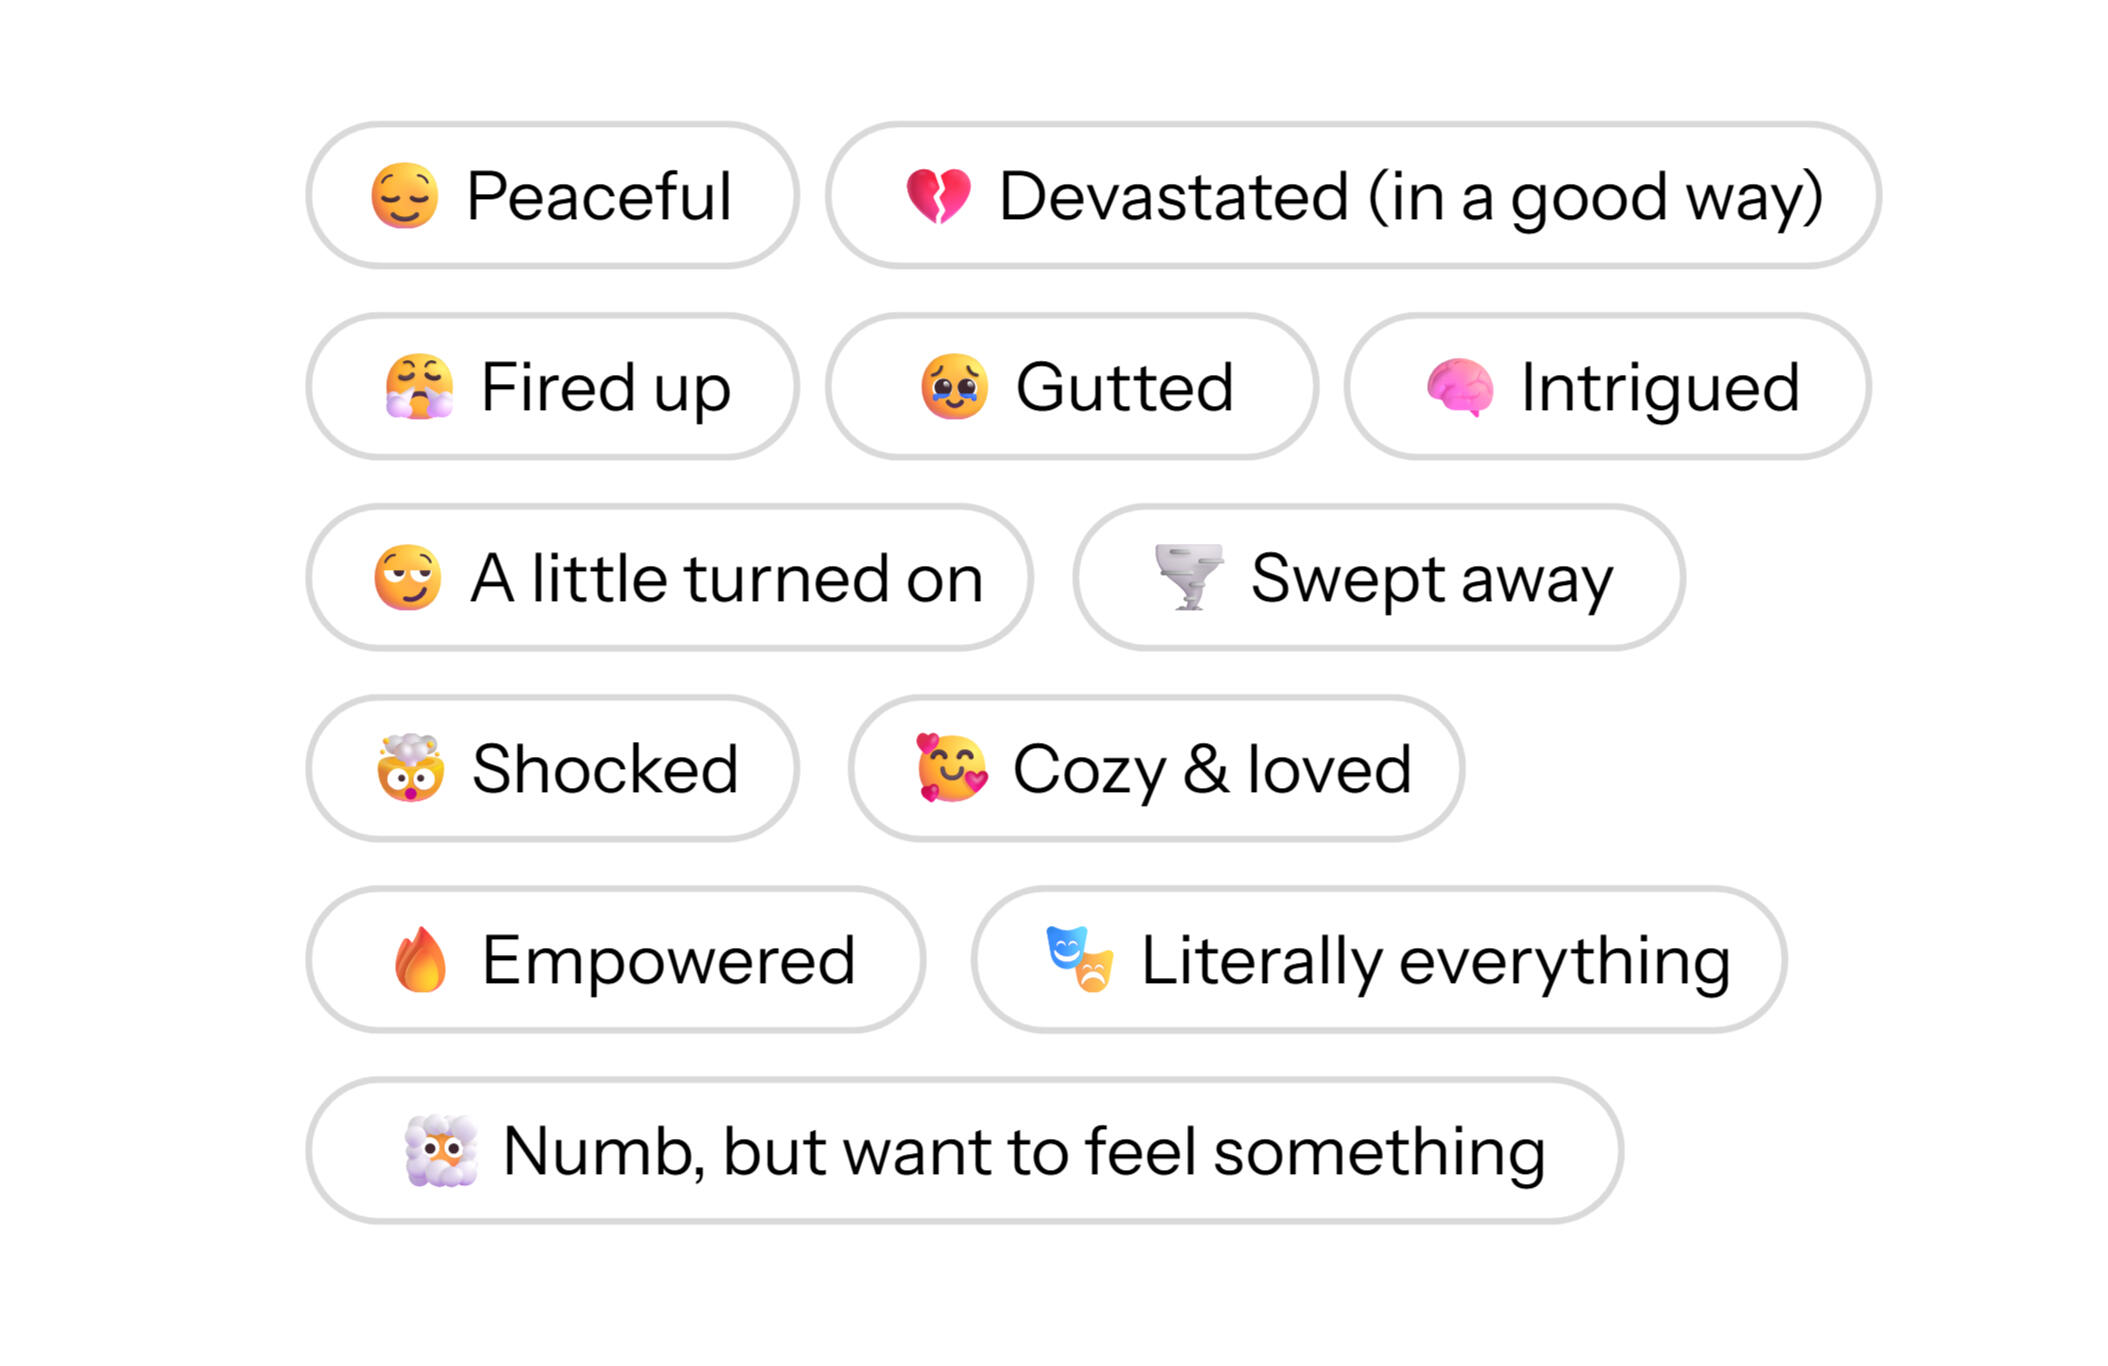The width and height of the screenshot is (2108, 1366).
Task: Choose the Empowered text label
Action: tap(668, 960)
